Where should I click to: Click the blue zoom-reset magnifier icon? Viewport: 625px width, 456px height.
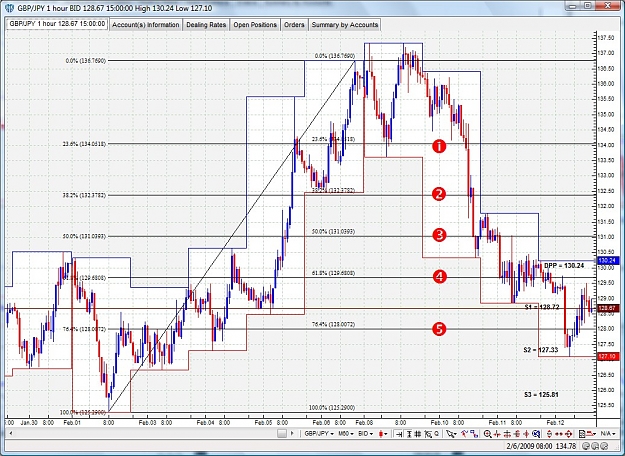pyautogui.click(x=536, y=434)
